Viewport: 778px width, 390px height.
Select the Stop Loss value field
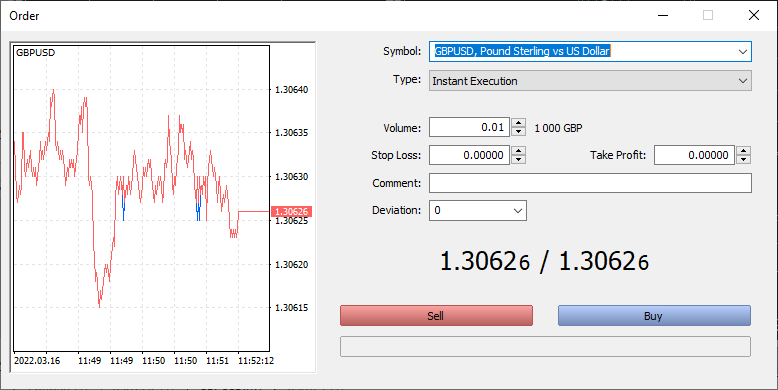click(x=469, y=155)
